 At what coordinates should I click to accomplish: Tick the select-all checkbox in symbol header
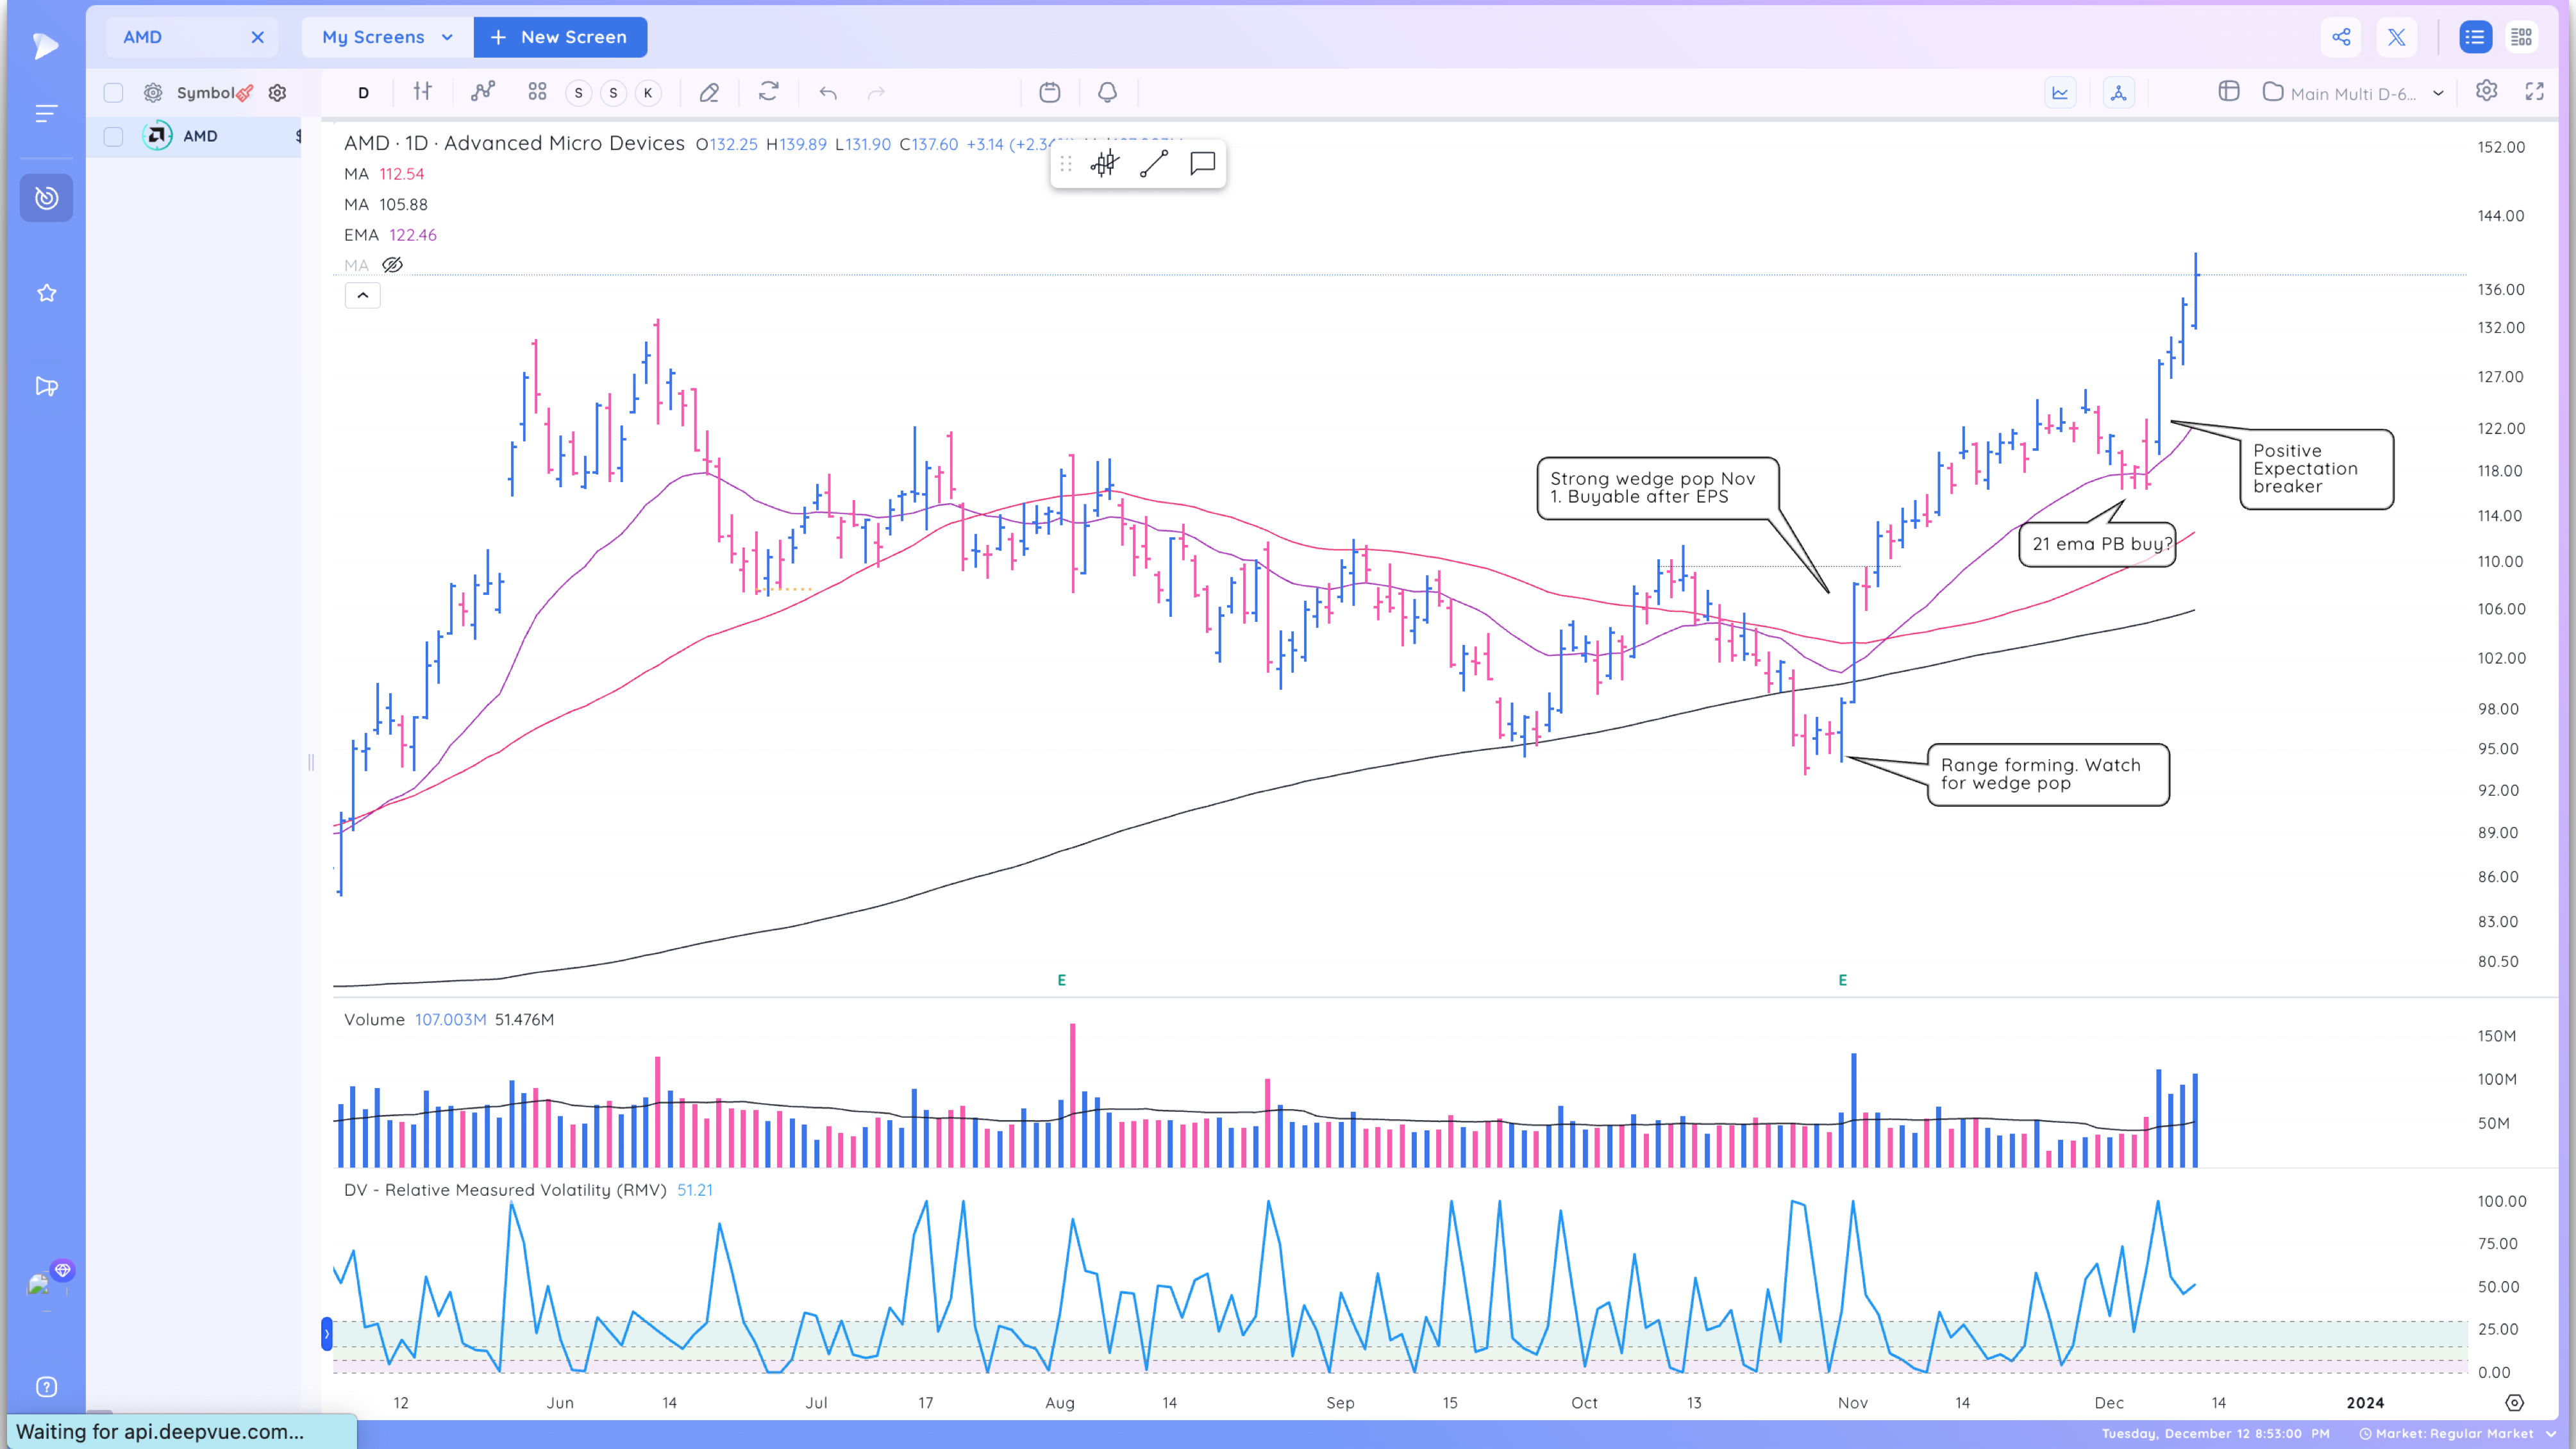pos(113,93)
